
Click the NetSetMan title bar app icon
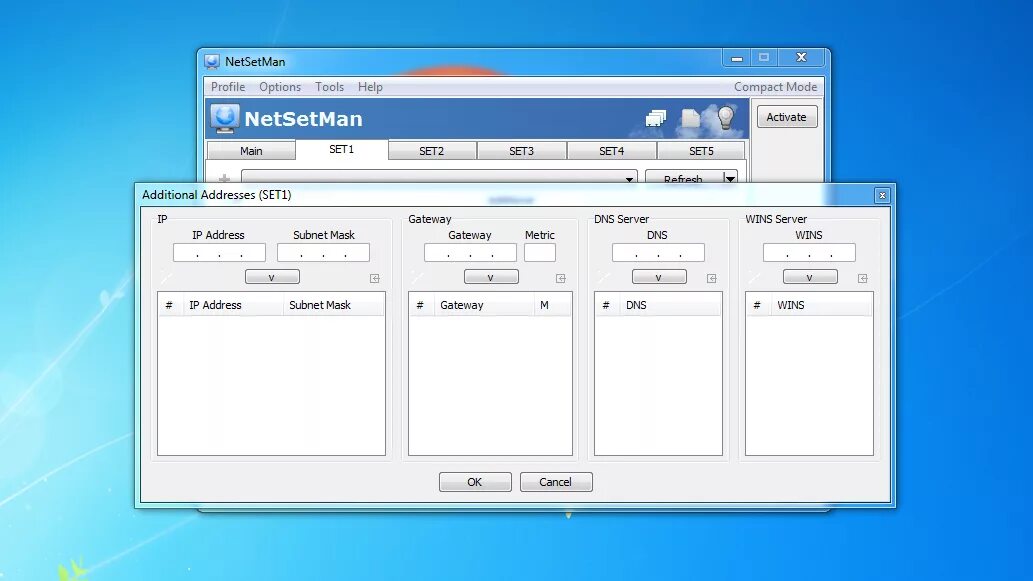211,62
